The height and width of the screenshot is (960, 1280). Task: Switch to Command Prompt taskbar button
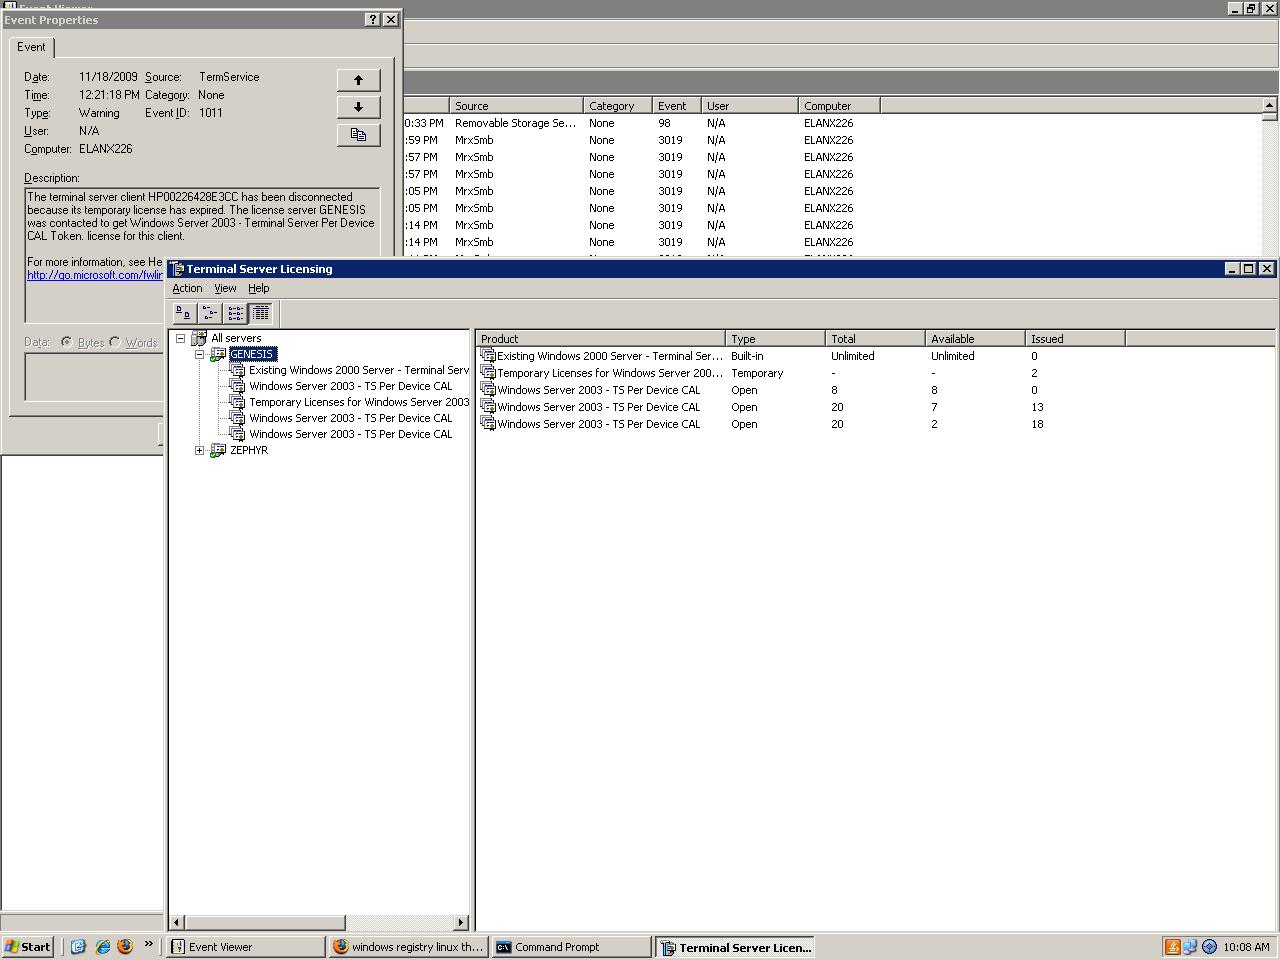(x=571, y=946)
